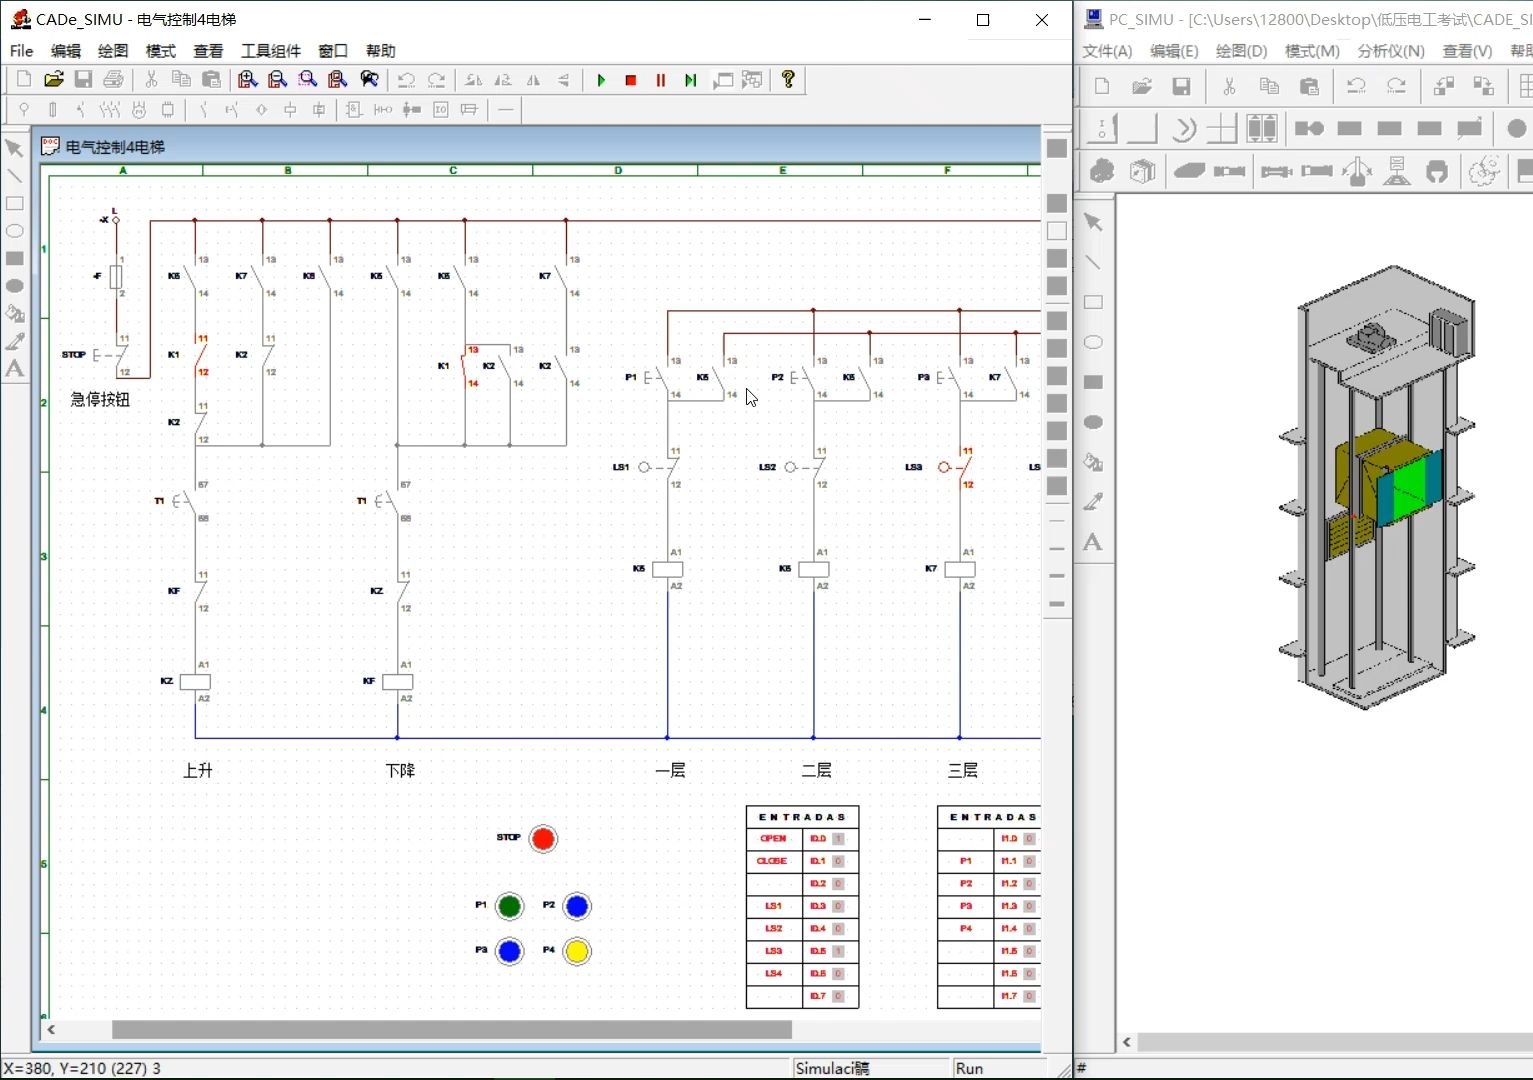Pause the simulation in CADe_SIMU
The height and width of the screenshot is (1080, 1533).
(661, 80)
